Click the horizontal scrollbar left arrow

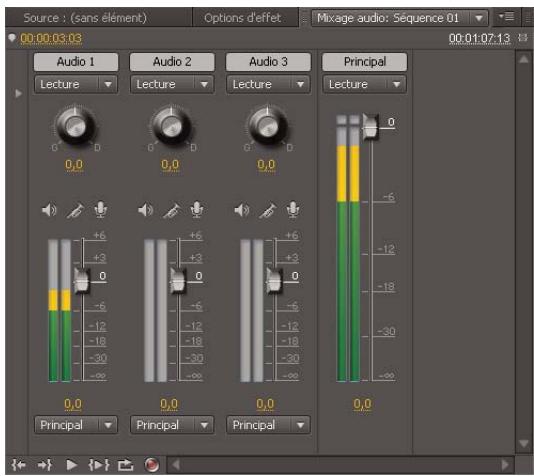176,464
